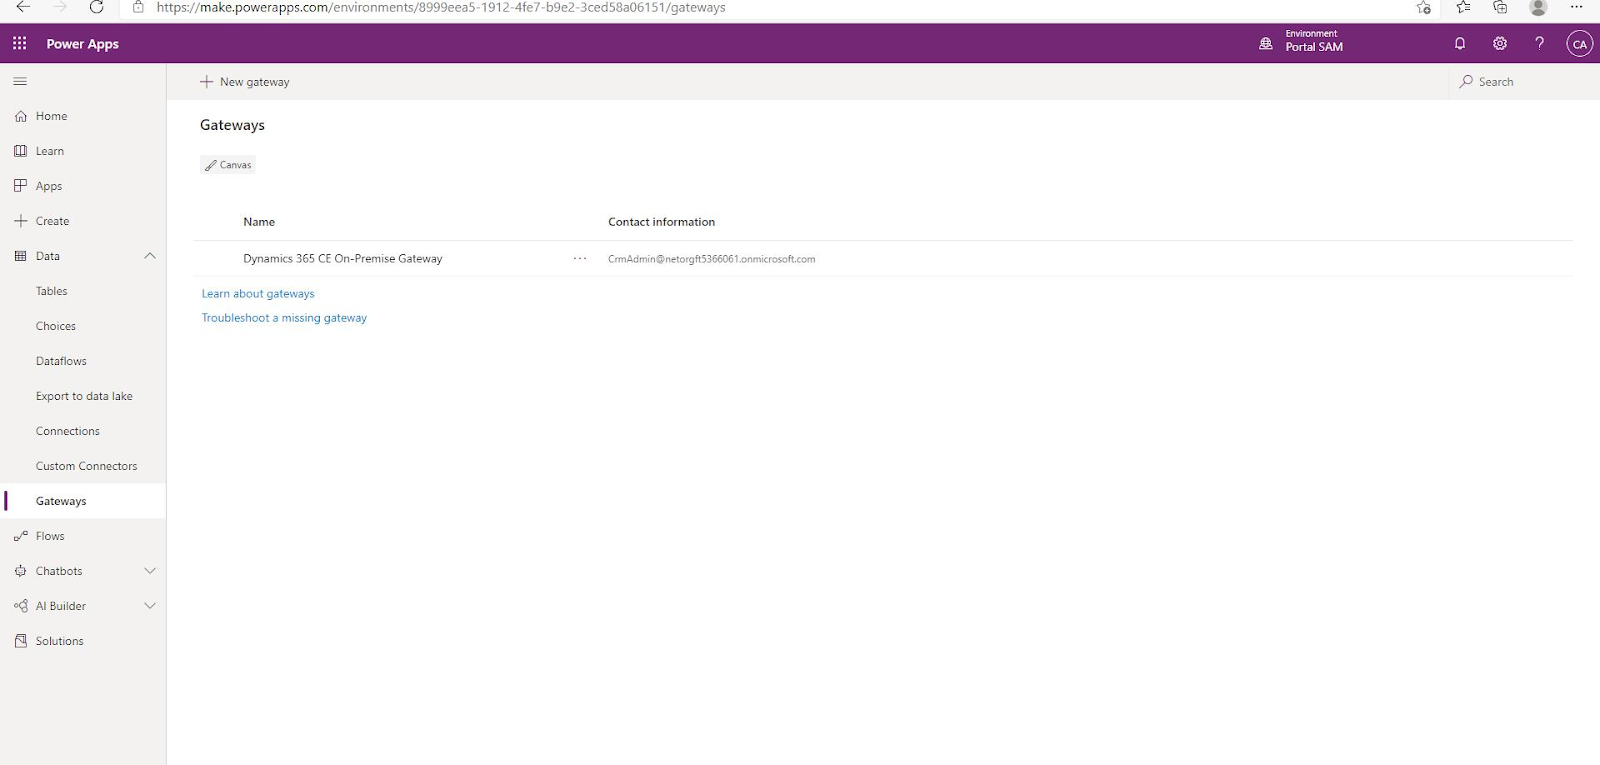Click the Chatbots icon in sidebar

21,571
